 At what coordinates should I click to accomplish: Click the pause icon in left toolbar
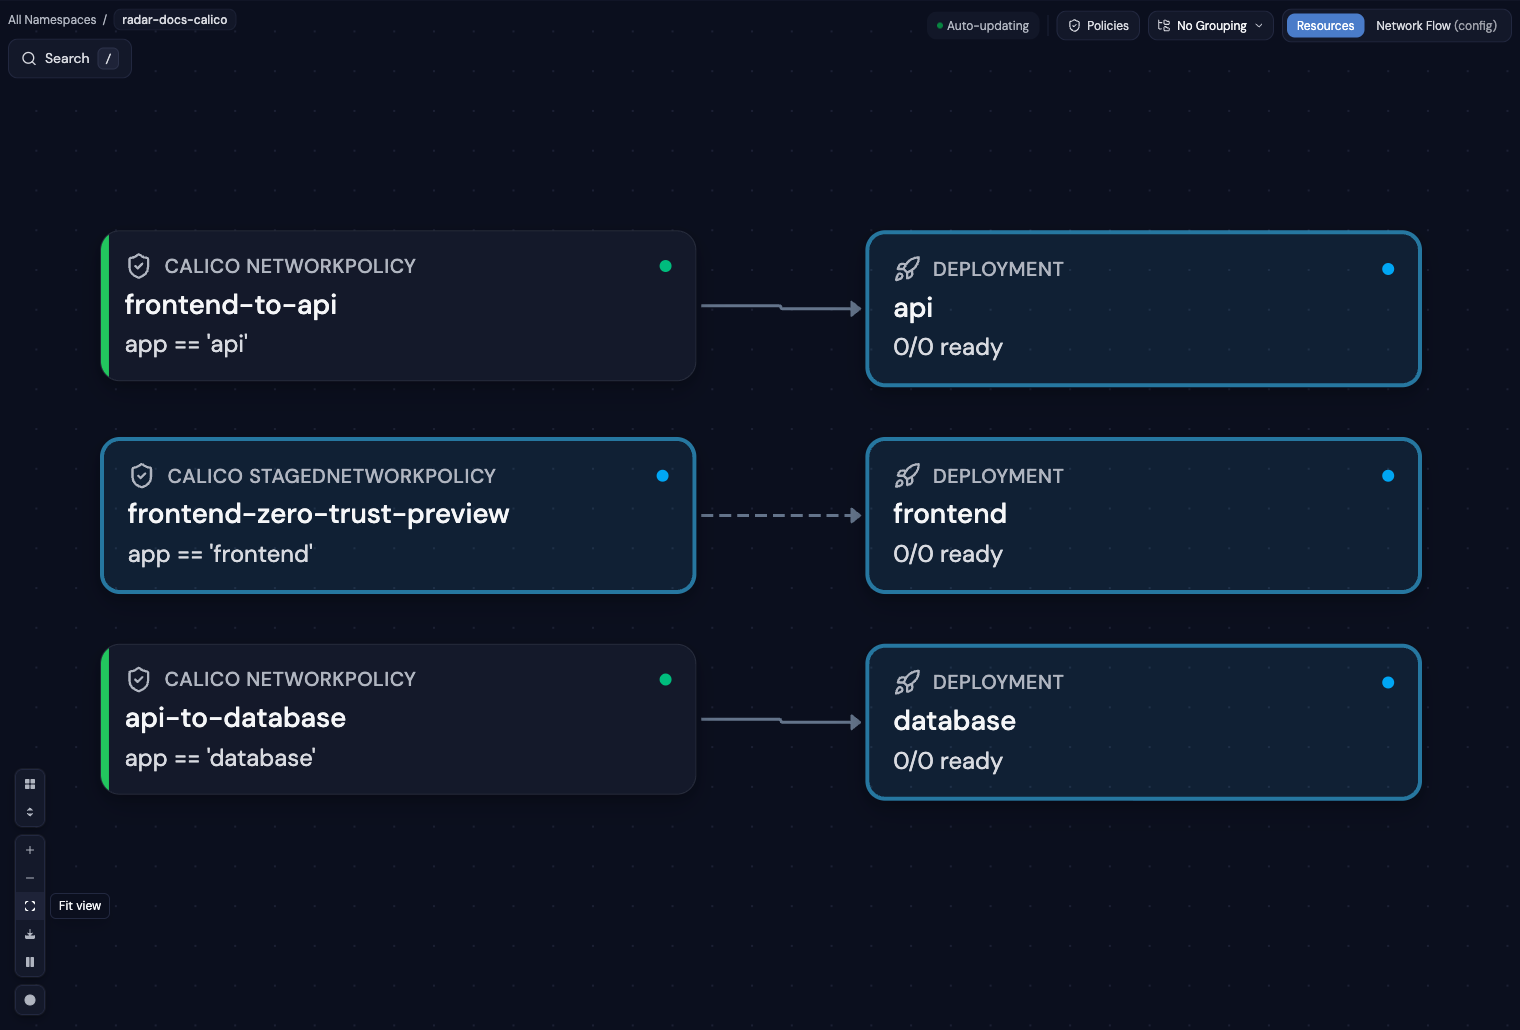tap(30, 962)
